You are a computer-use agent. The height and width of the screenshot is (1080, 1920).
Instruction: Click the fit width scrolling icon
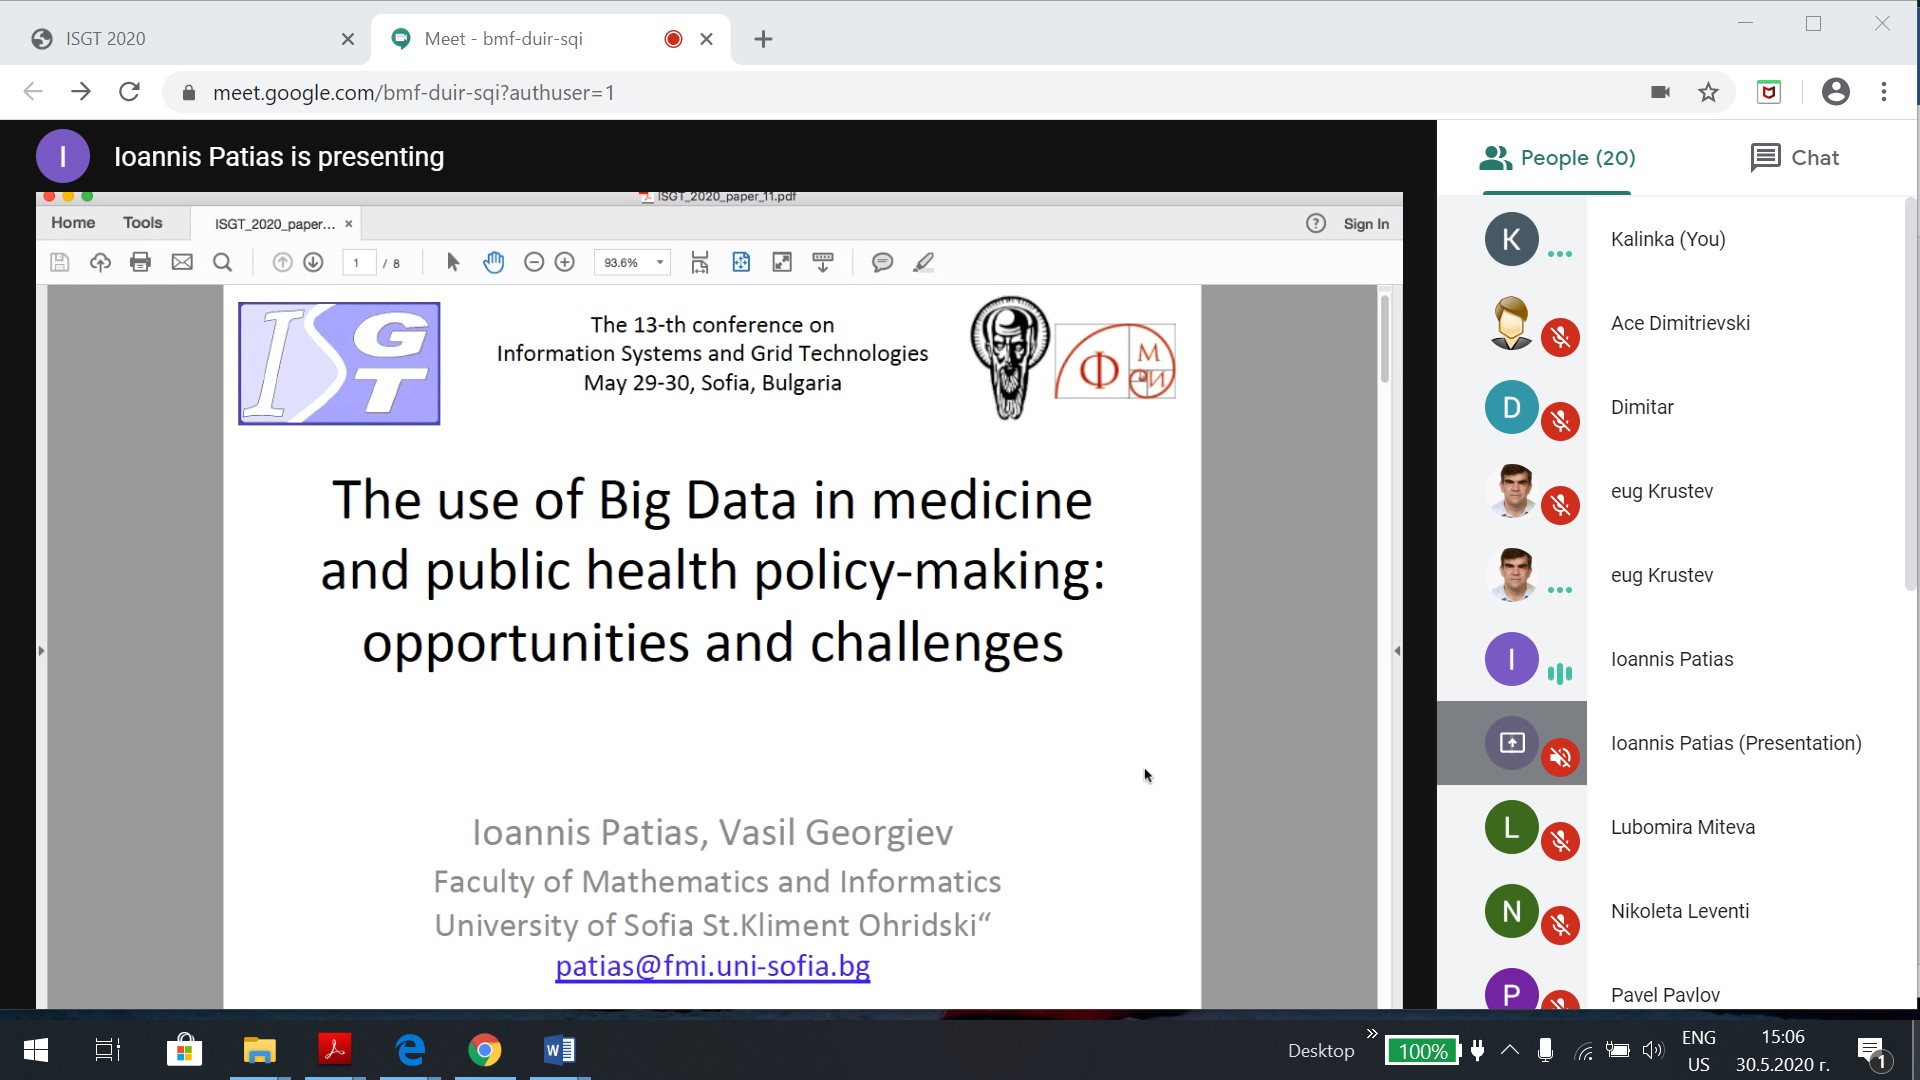click(700, 262)
